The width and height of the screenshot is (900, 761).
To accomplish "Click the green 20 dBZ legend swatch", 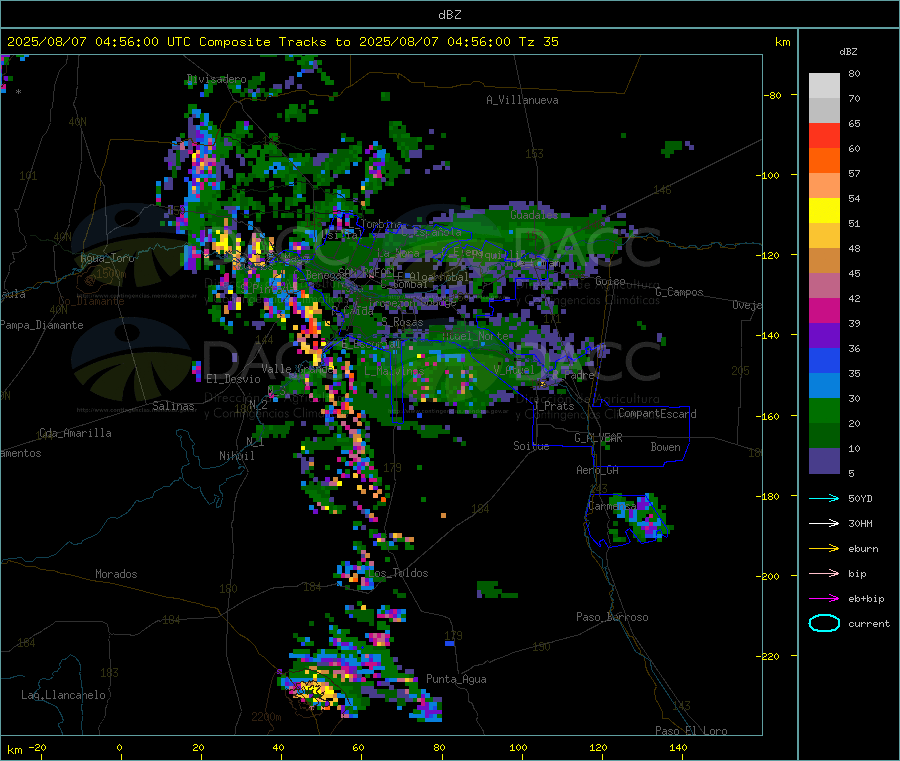I will pos(824,410).
